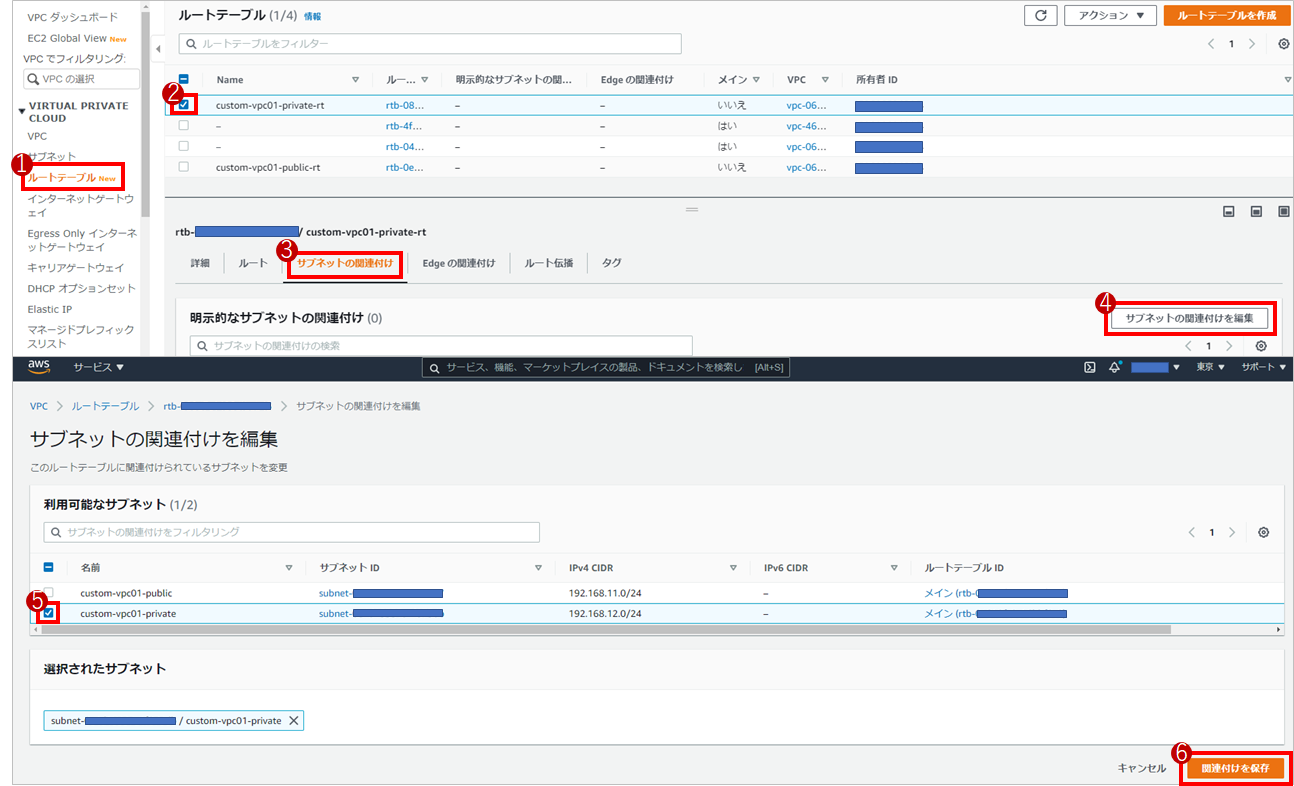Go to previous page of route tables
The image size is (1294, 786).
[1211, 44]
